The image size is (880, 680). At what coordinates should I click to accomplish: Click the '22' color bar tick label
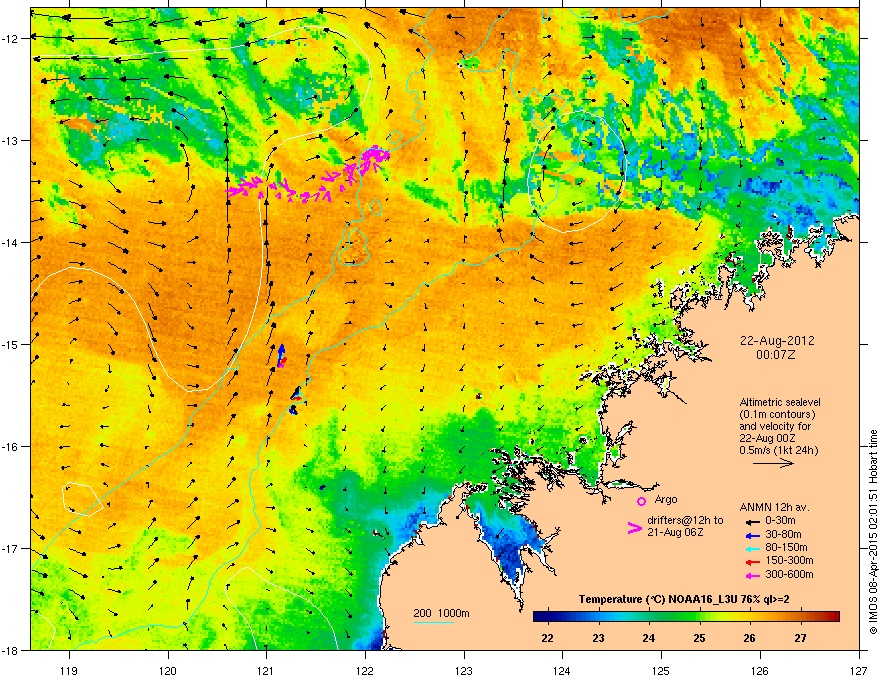tap(547, 638)
